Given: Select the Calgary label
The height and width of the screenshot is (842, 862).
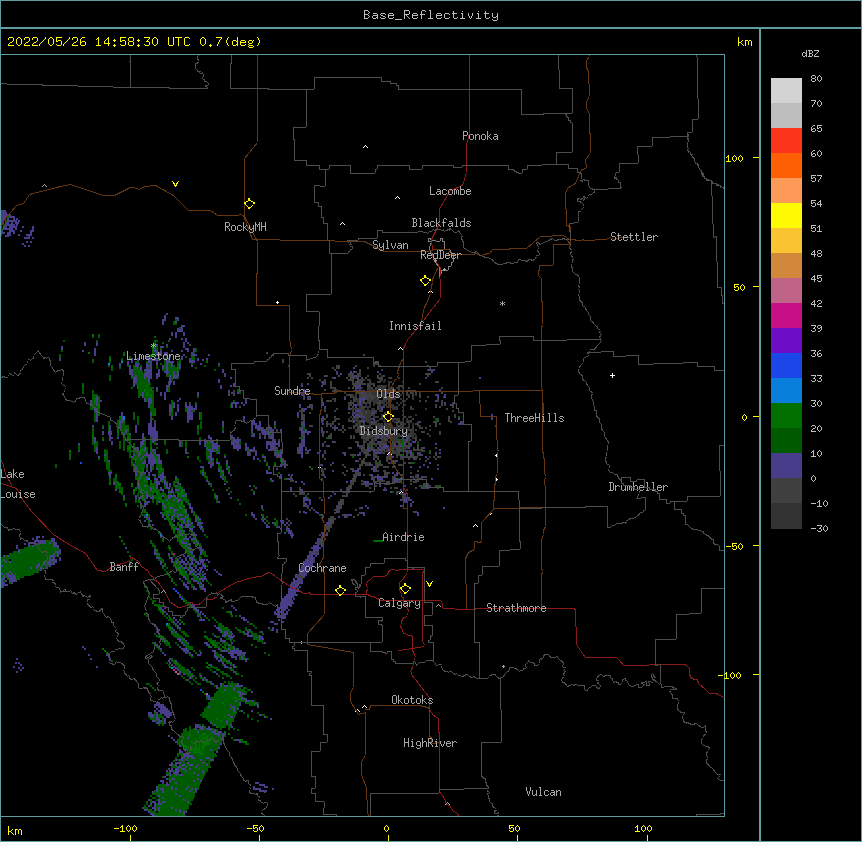Looking at the screenshot, I should (x=399, y=603).
